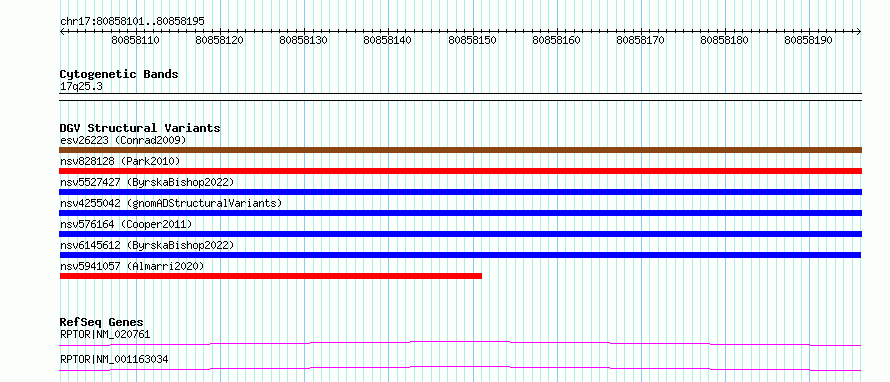Click the blue nsv4255042 variant bar
The image size is (890, 382).
[460, 213]
